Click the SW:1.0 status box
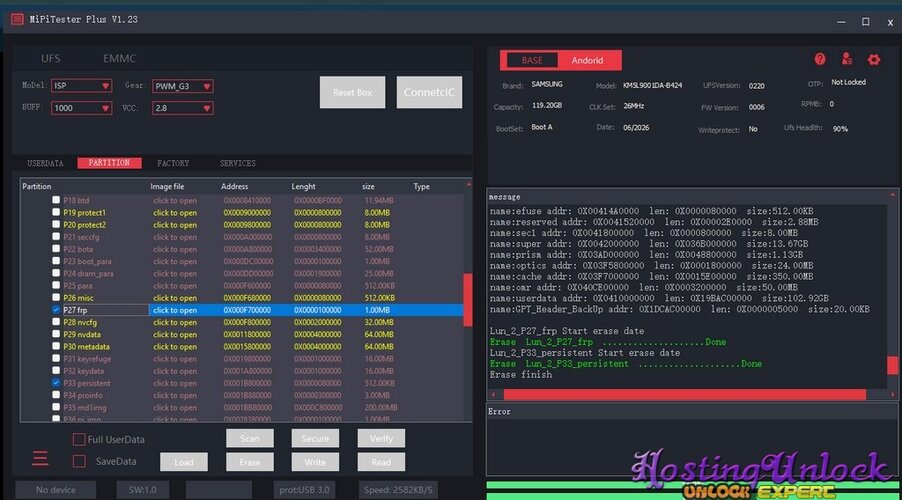Screen dimensions: 902x500 pos(143,490)
